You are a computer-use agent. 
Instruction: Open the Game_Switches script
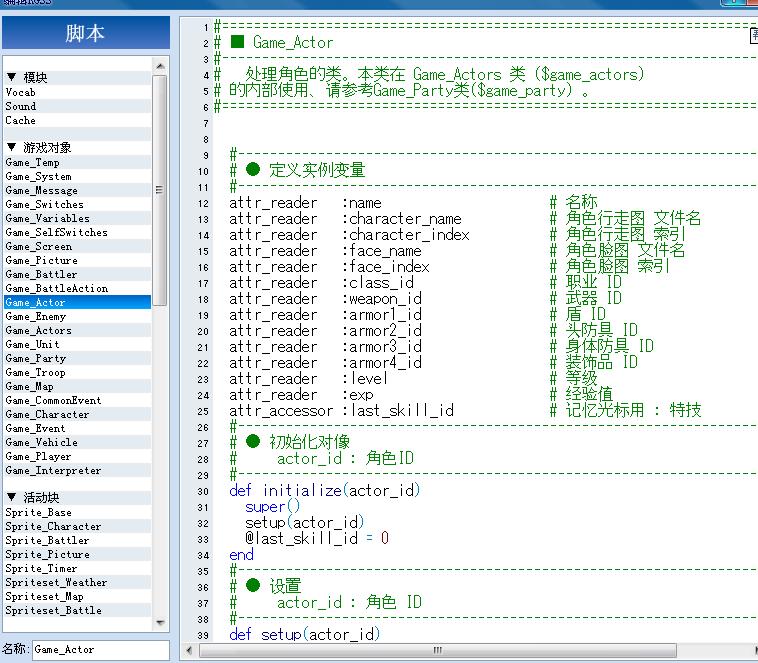tap(77, 205)
